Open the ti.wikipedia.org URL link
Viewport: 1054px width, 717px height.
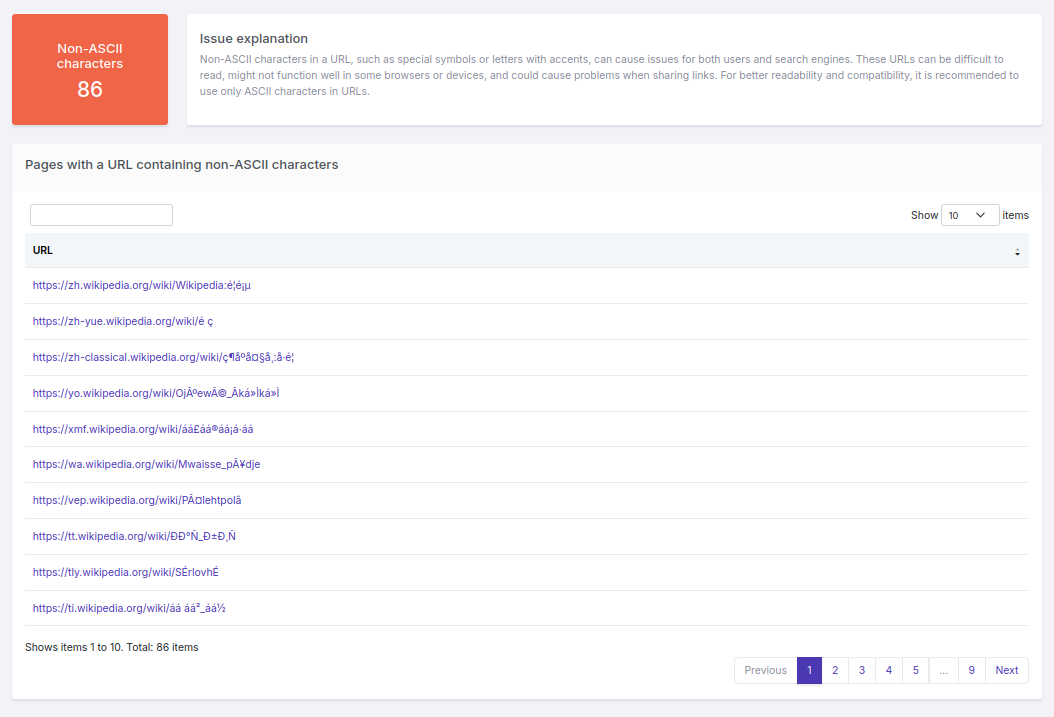[129, 608]
